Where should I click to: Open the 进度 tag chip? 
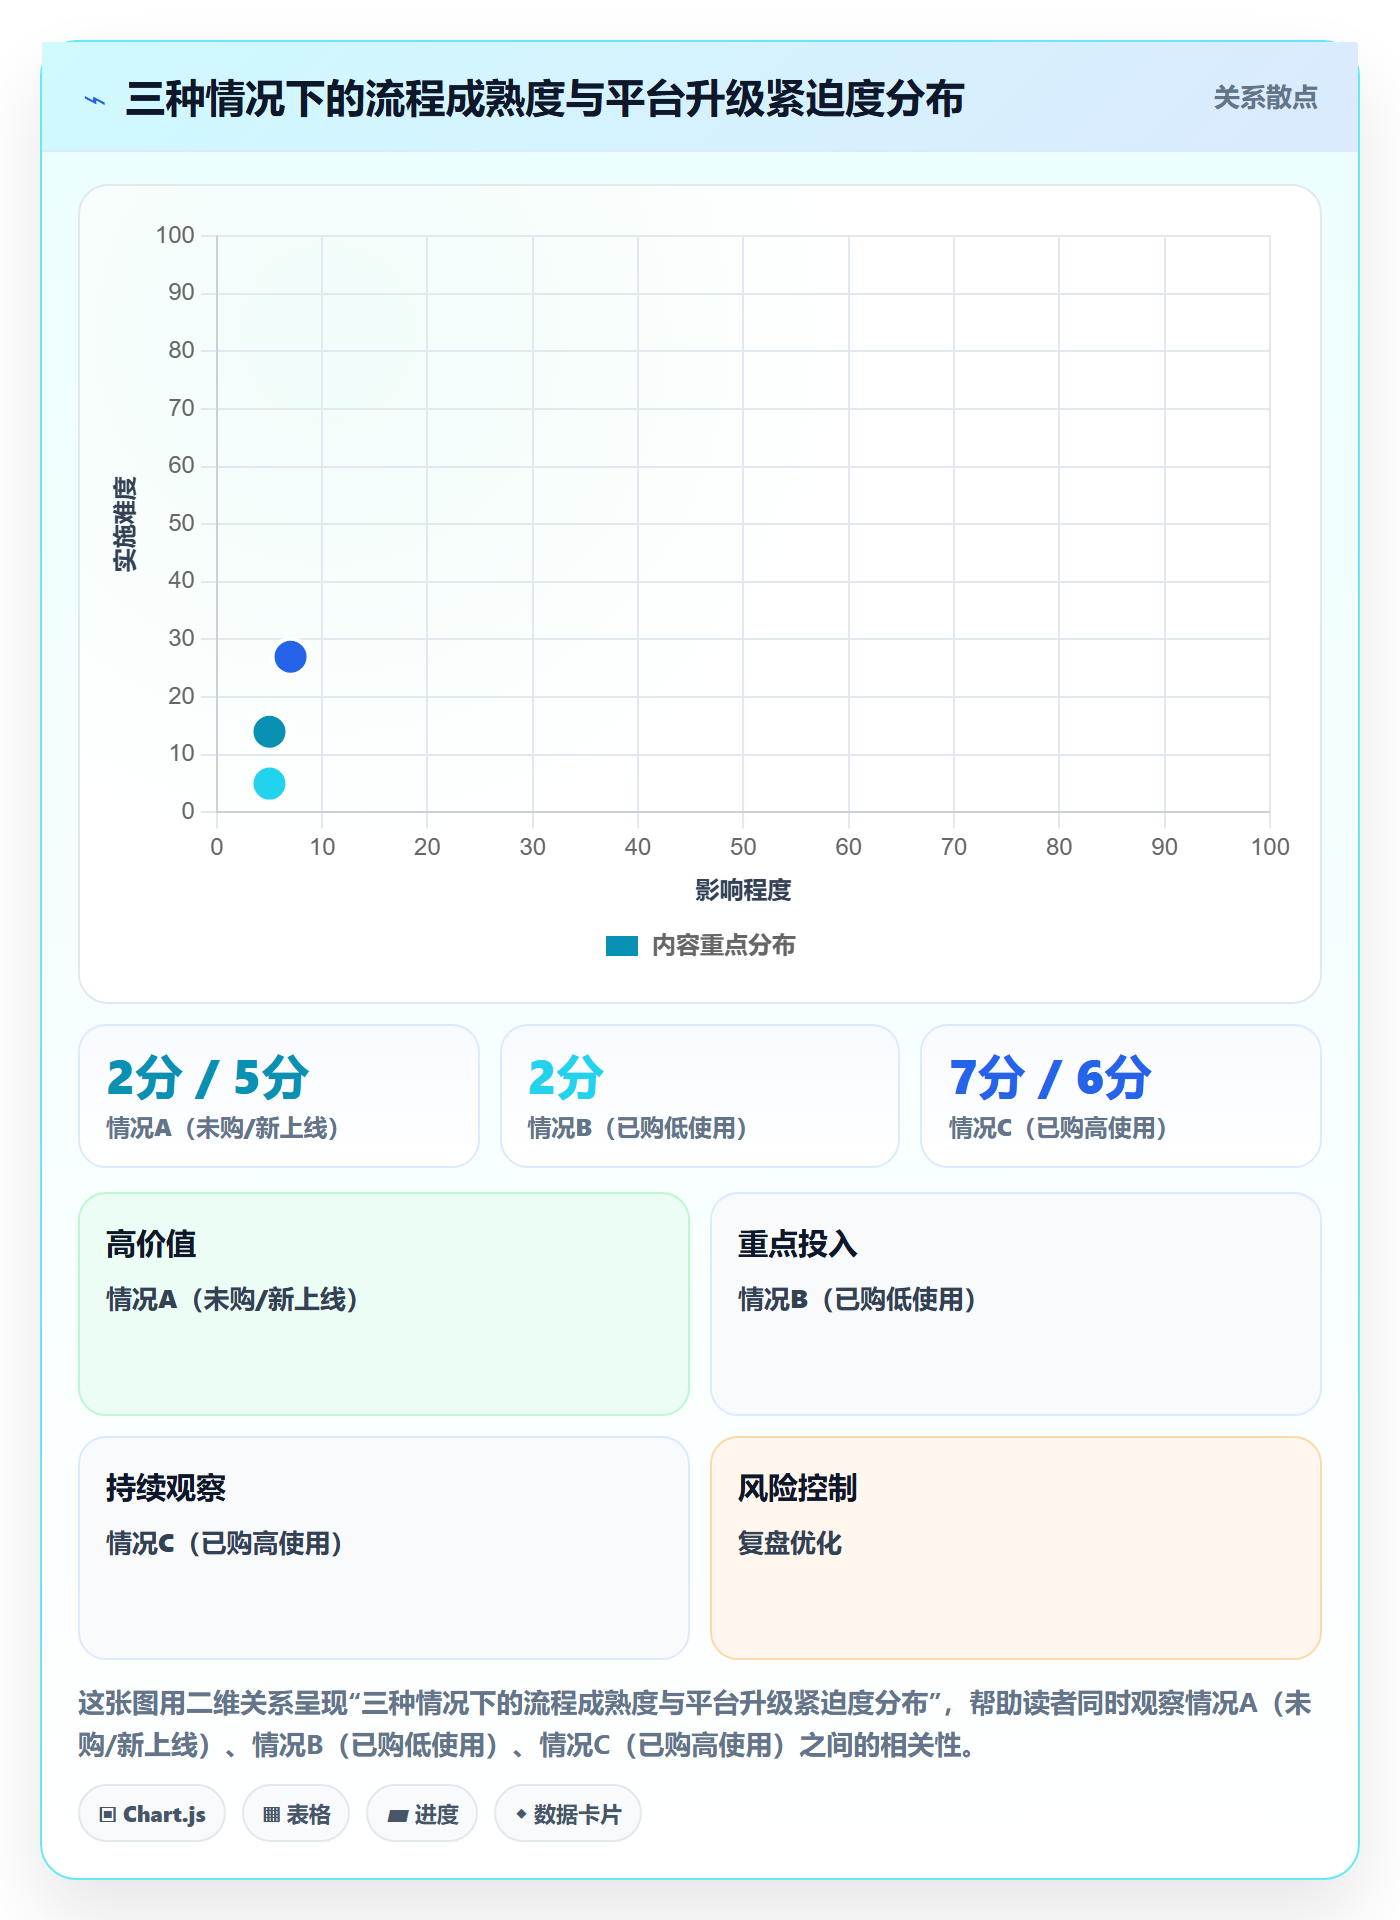(x=422, y=1814)
